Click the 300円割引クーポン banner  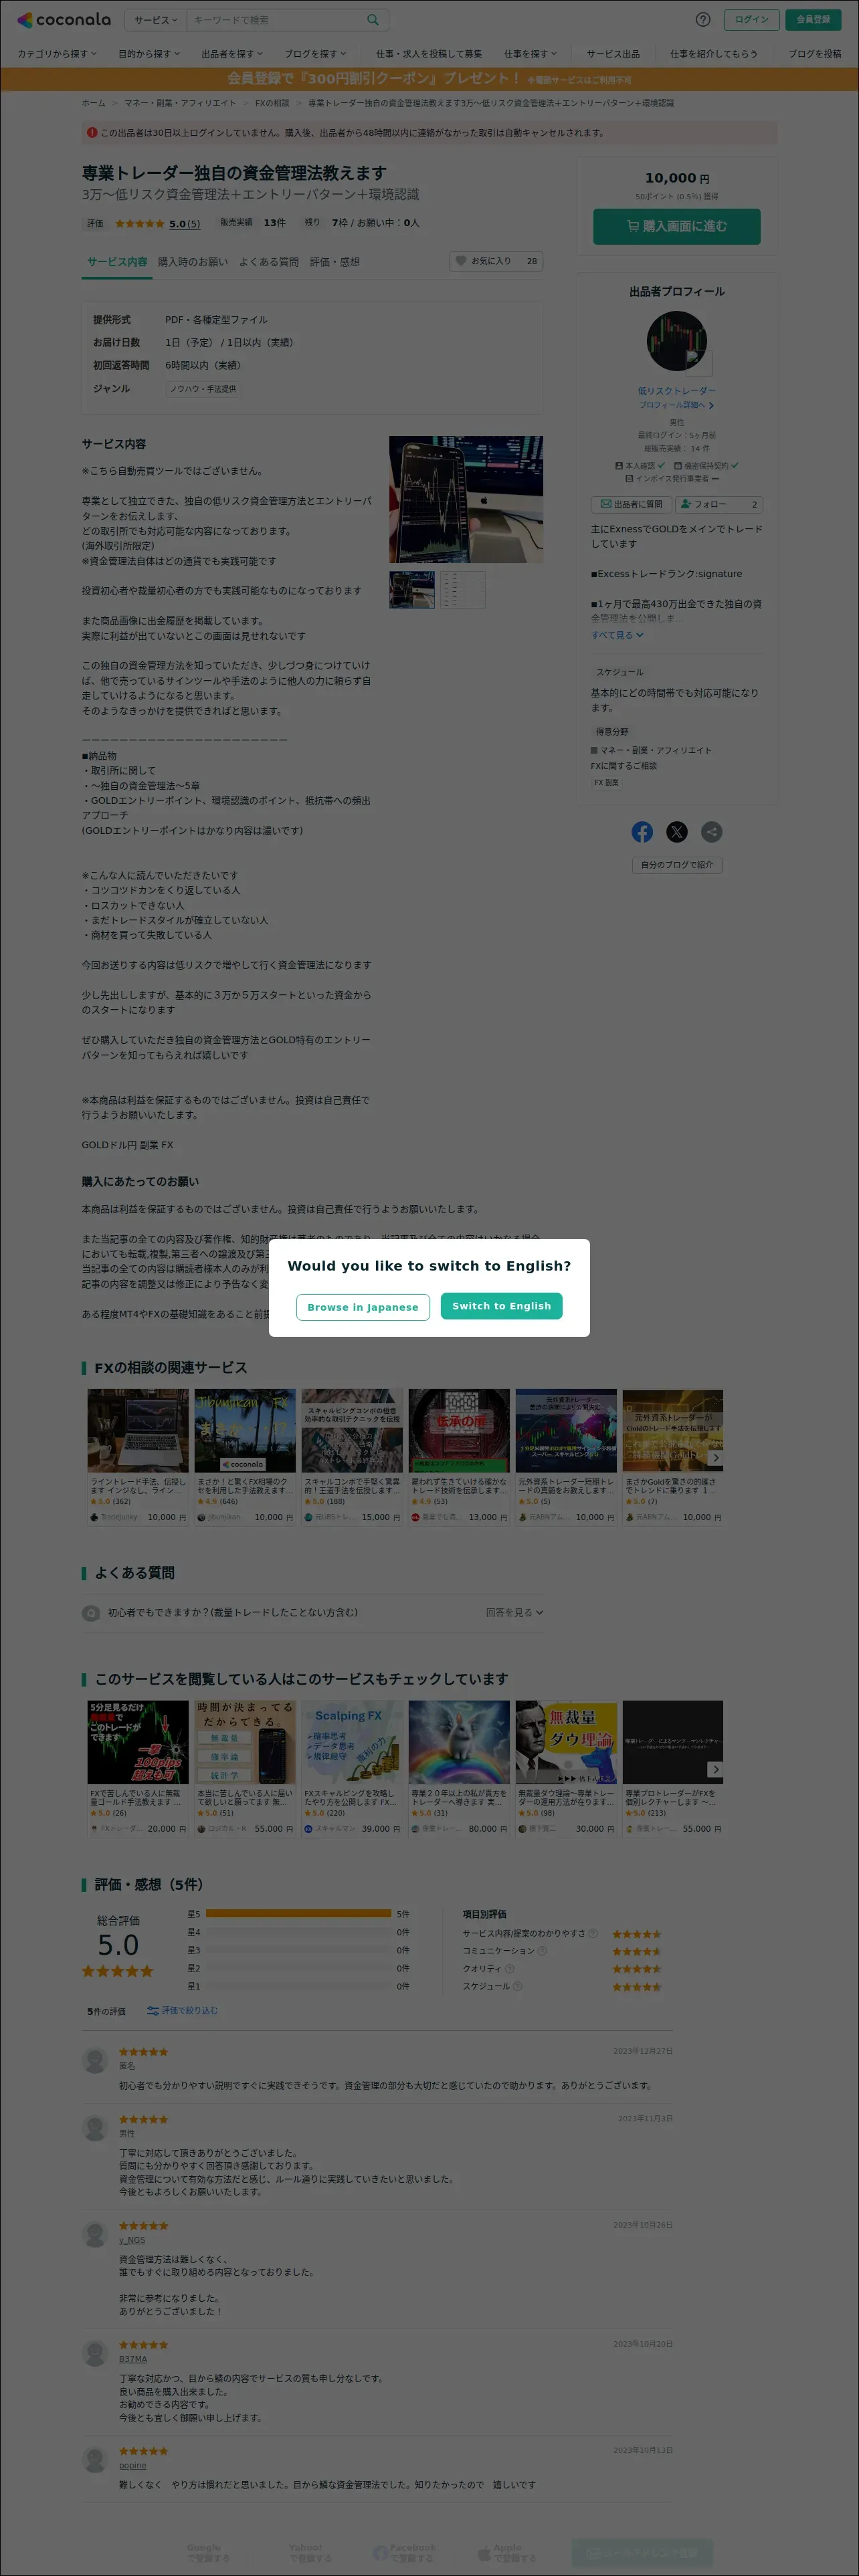[429, 79]
